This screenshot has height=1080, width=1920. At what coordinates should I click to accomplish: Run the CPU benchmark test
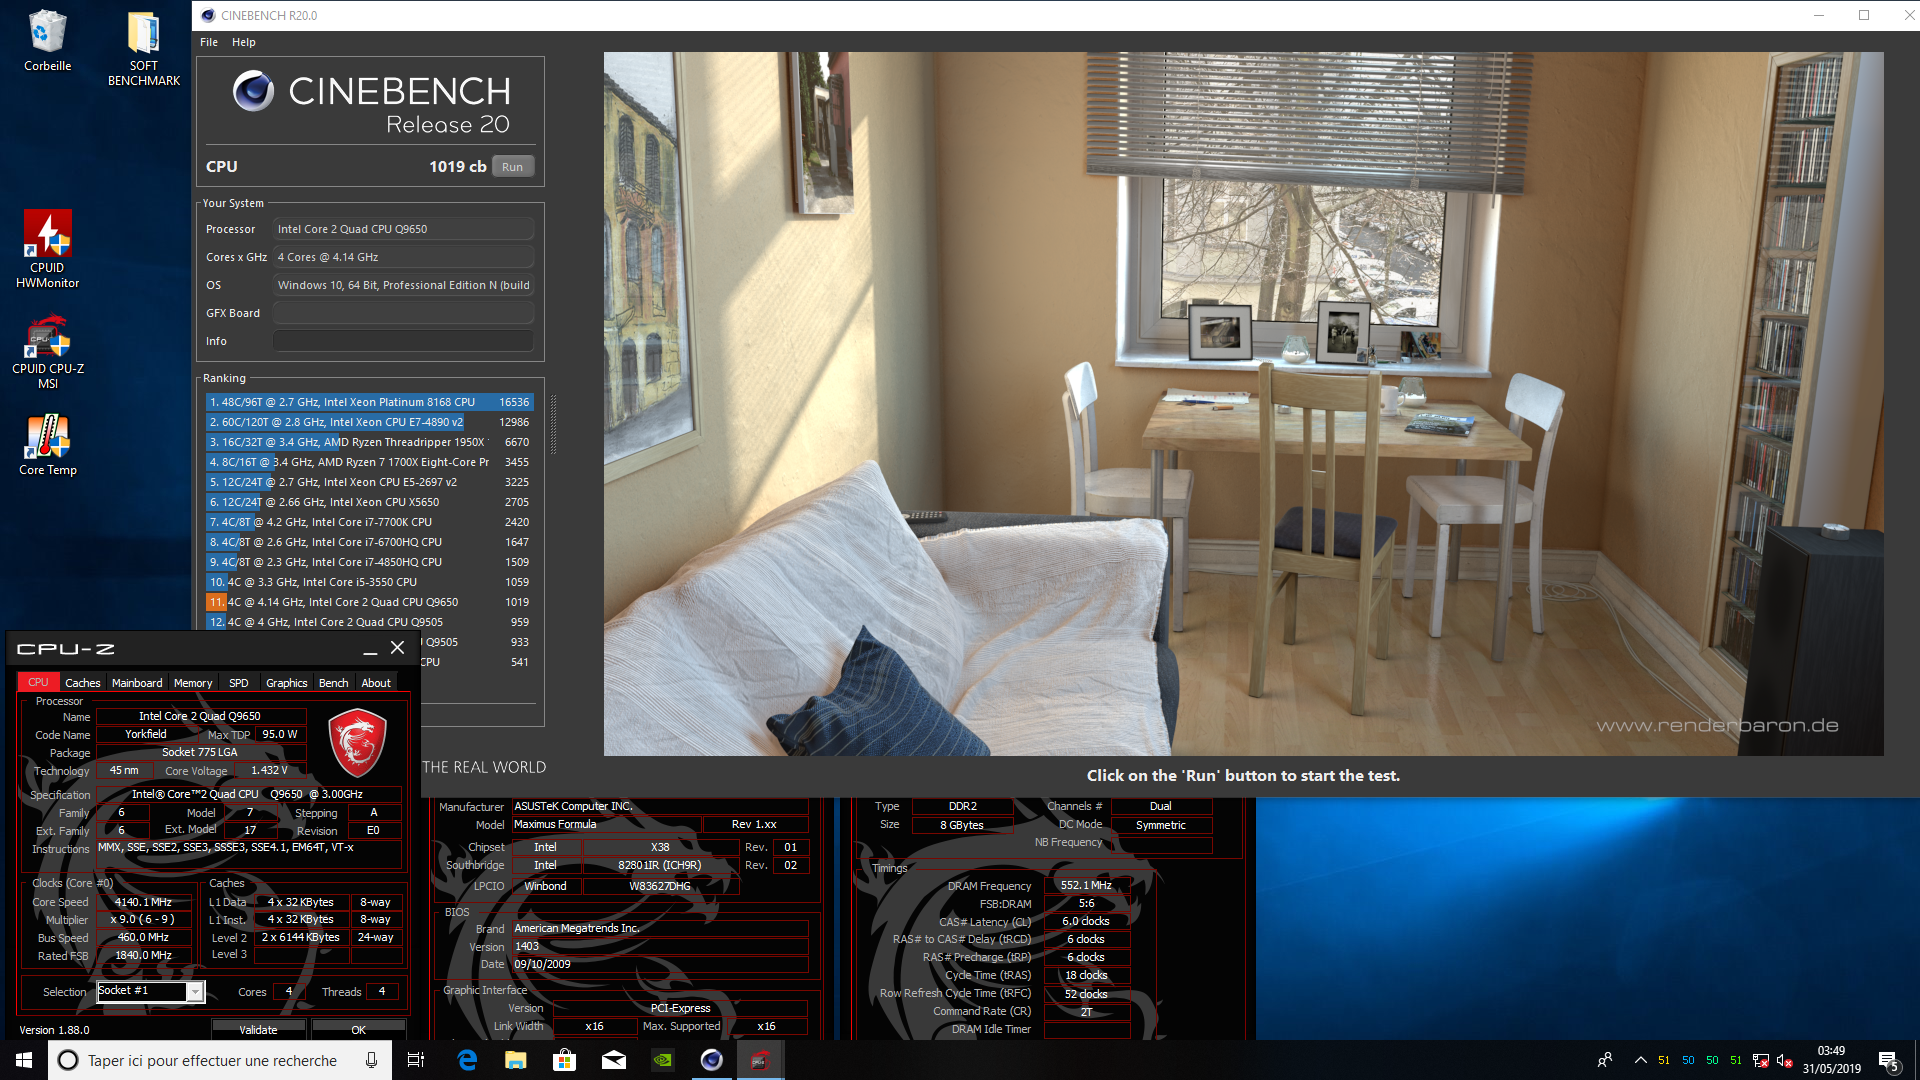pos(513,167)
